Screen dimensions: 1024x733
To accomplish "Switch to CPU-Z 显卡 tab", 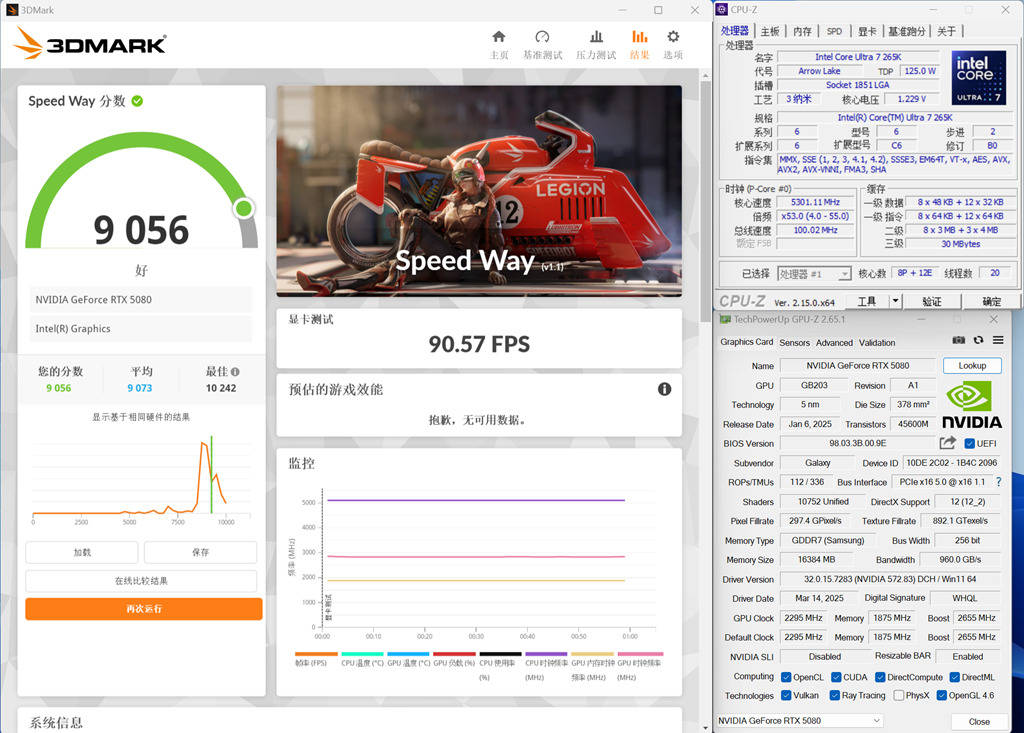I will pos(867,31).
